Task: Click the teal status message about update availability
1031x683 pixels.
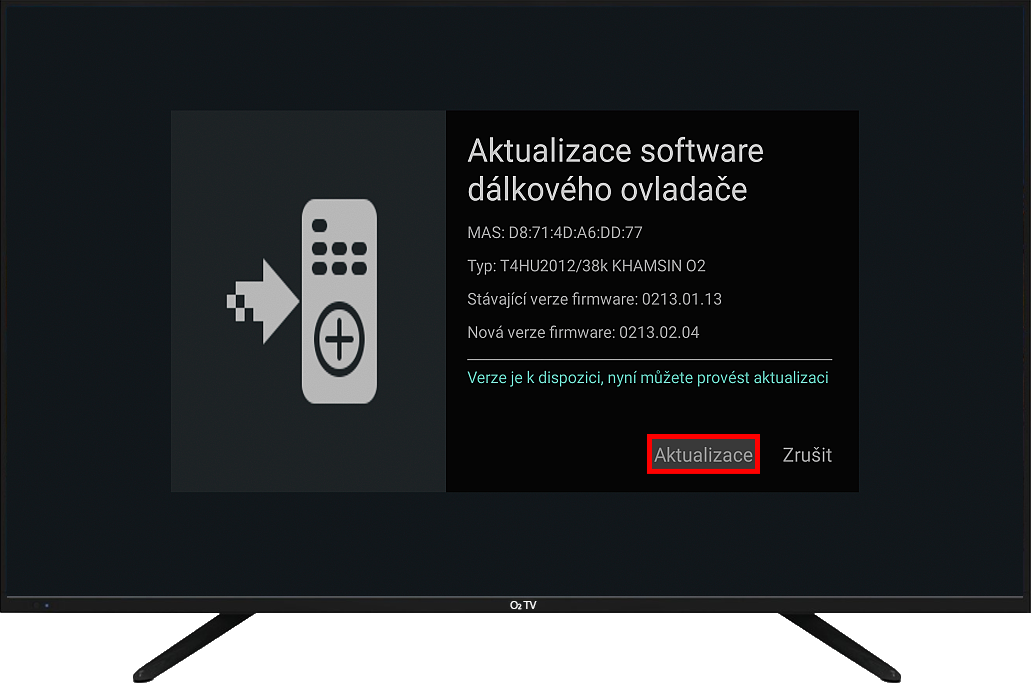Action: (648, 378)
